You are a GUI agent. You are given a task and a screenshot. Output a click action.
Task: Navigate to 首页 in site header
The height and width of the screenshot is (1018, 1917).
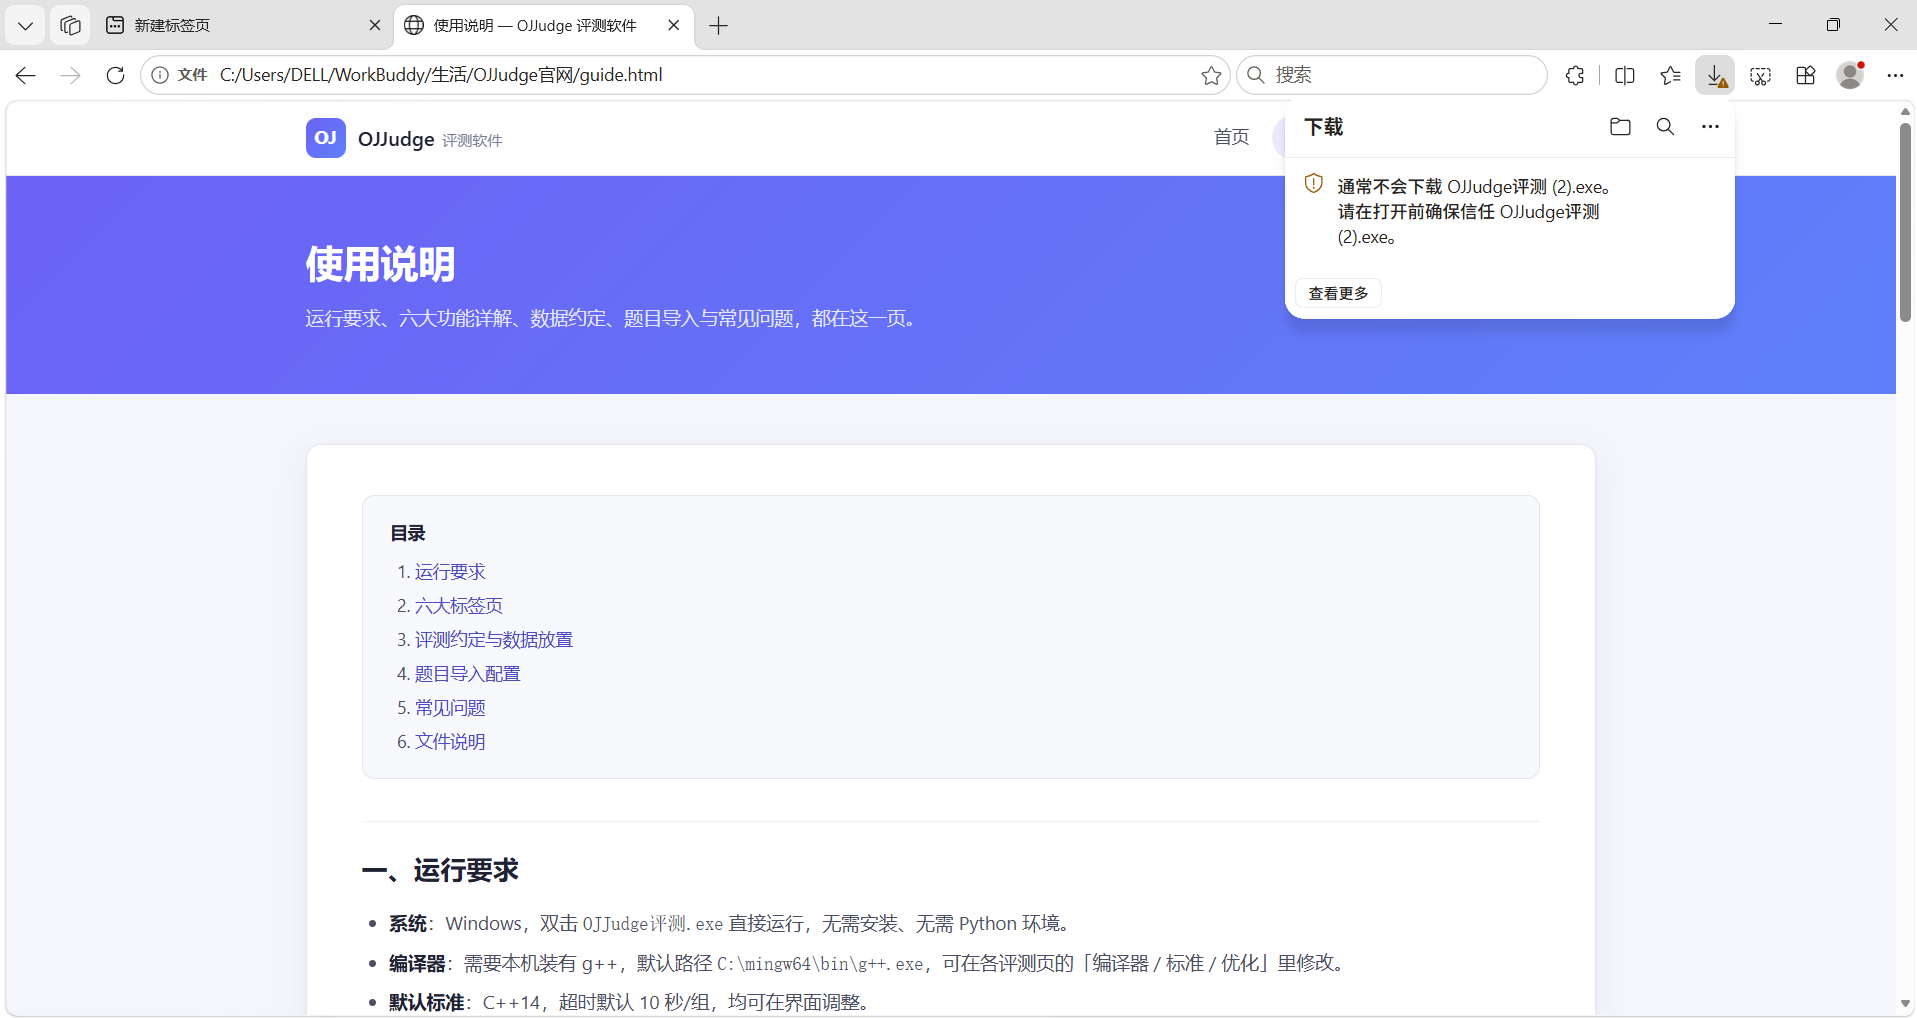tap(1231, 137)
